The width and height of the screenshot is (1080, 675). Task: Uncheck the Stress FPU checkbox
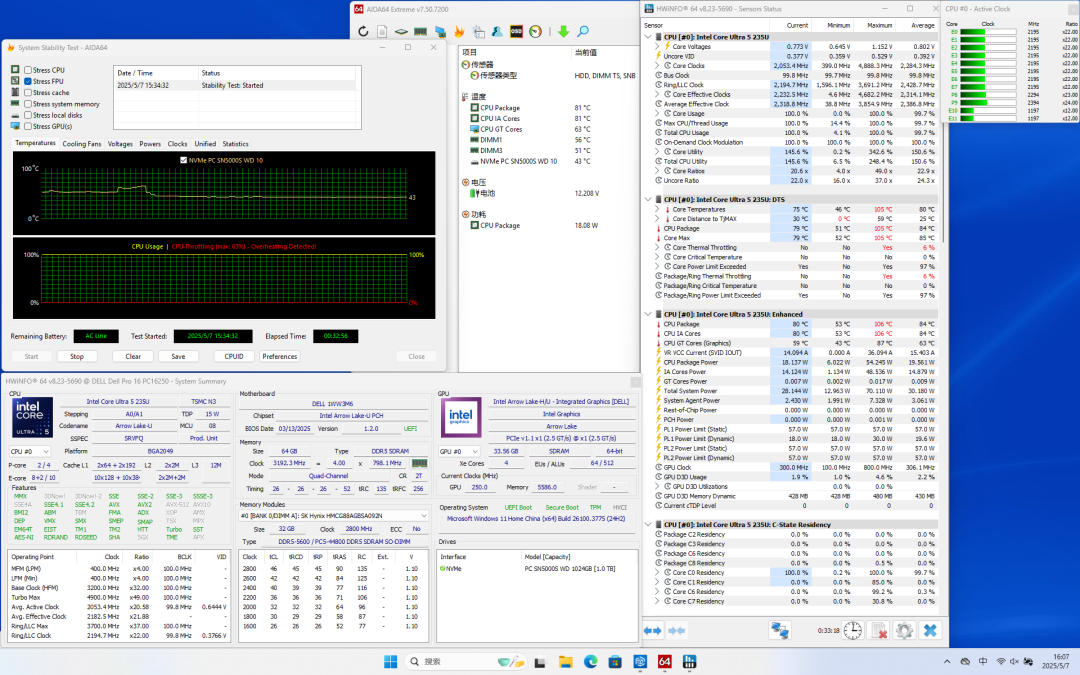(x=28, y=81)
